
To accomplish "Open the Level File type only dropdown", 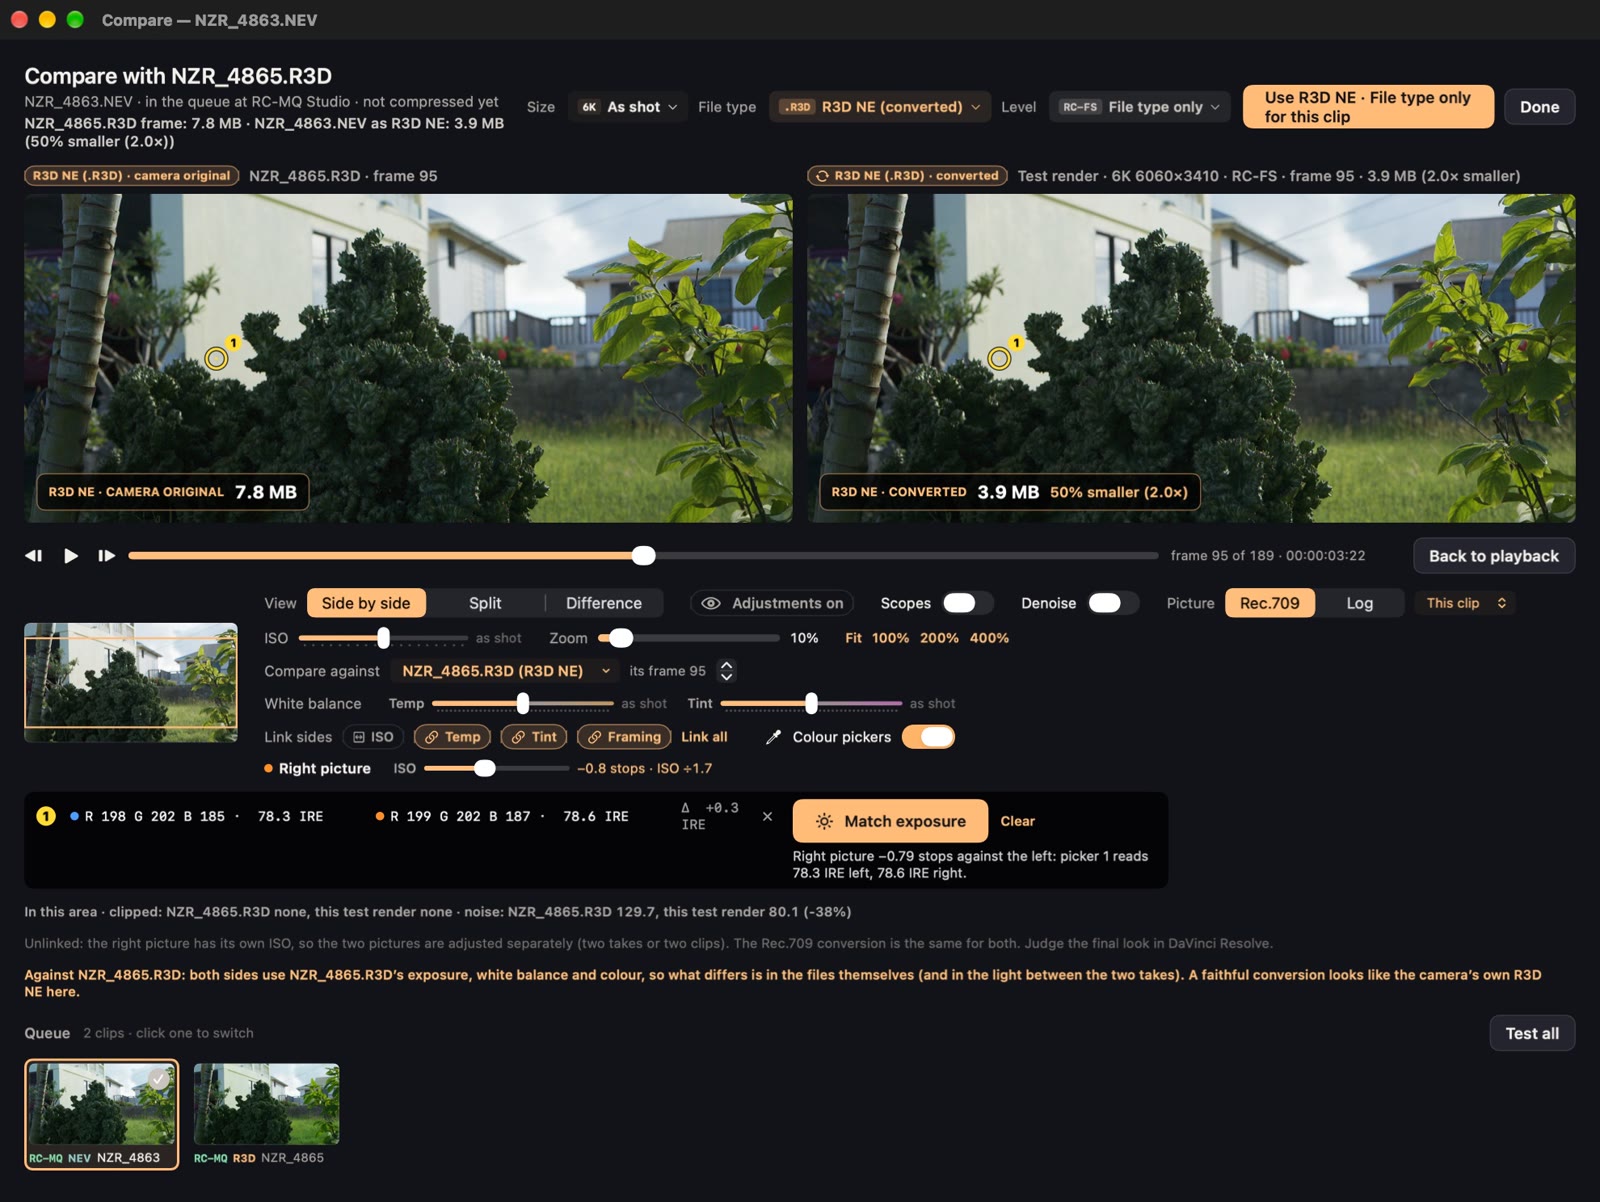I will coord(1140,107).
